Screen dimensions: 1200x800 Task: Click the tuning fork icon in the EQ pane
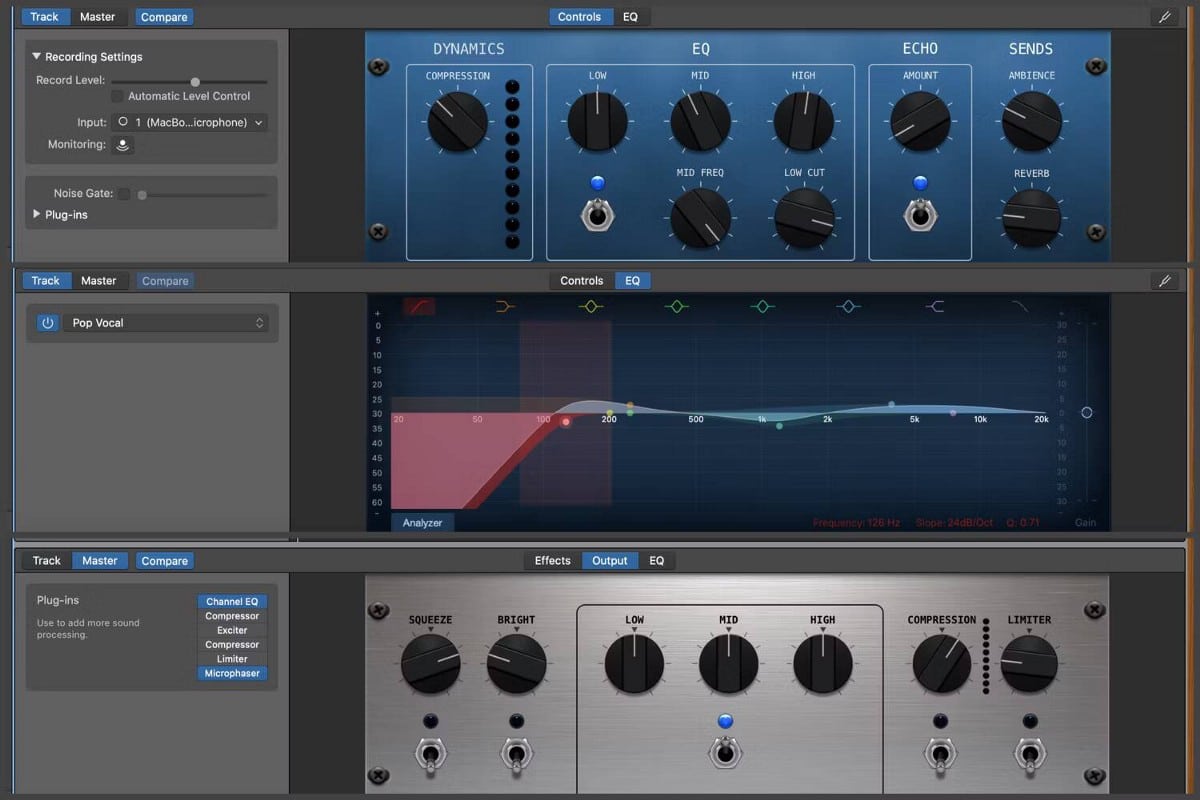[x=1165, y=281]
